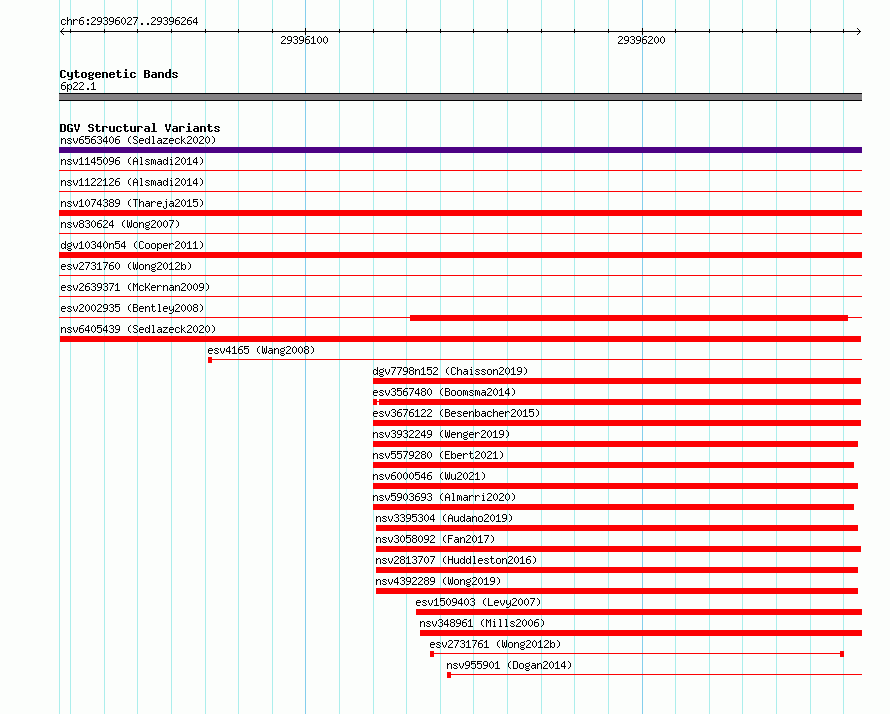Click the right end marker of esv2731761
The height and width of the screenshot is (714, 890).
coord(842,654)
